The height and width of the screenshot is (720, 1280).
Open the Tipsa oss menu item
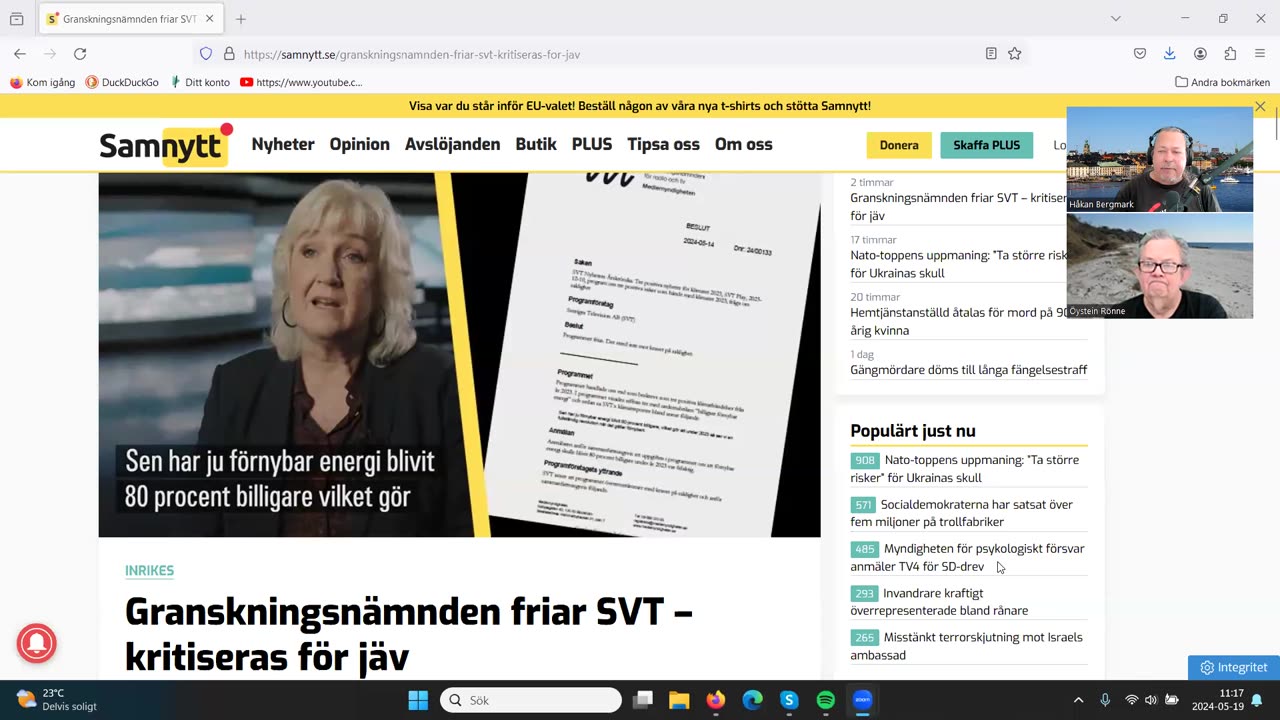point(663,144)
